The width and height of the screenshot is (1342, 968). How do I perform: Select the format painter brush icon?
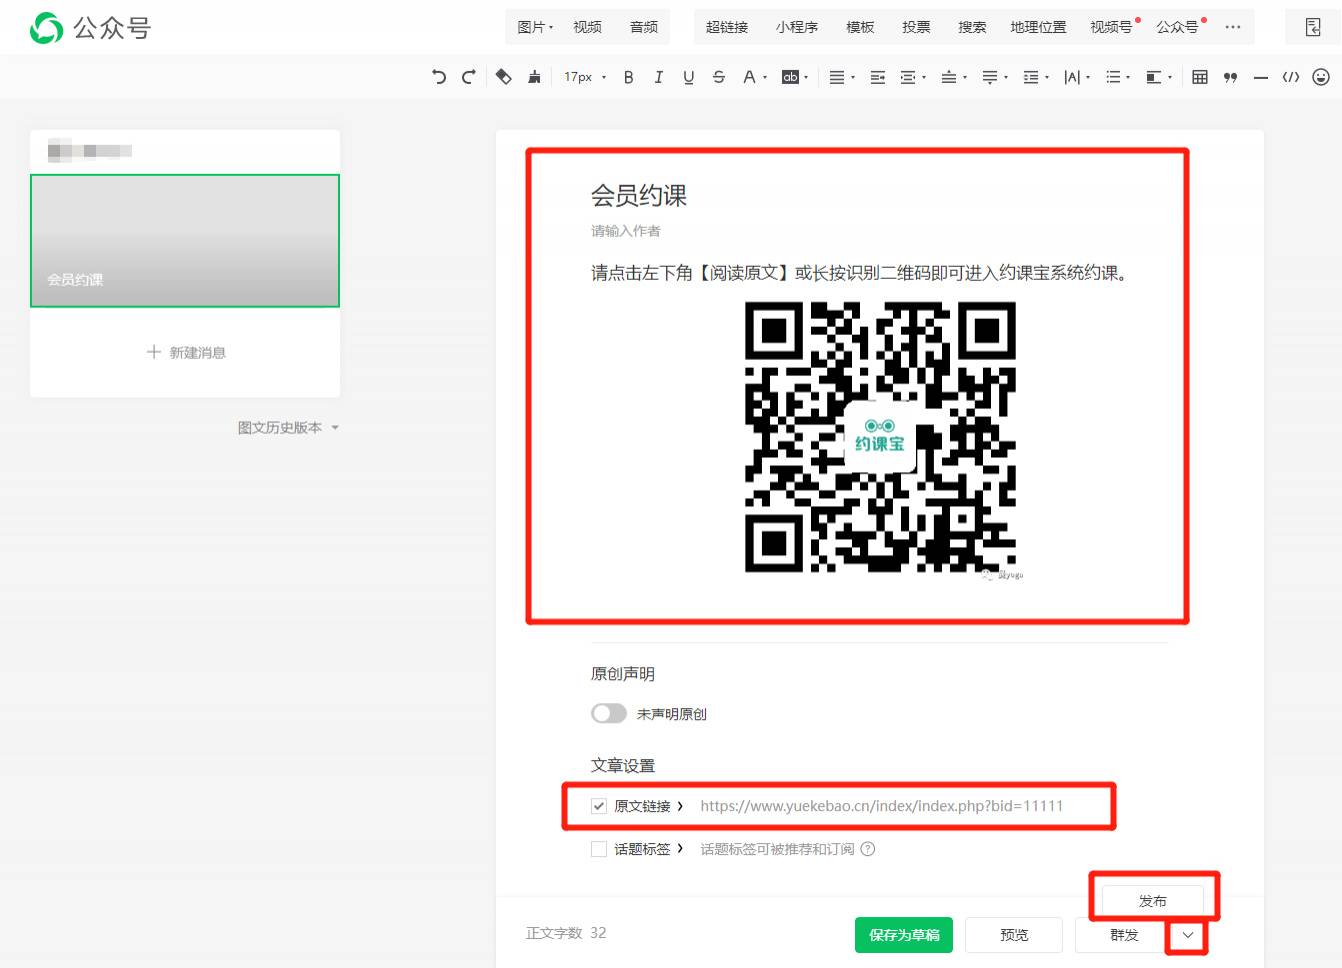coord(534,77)
